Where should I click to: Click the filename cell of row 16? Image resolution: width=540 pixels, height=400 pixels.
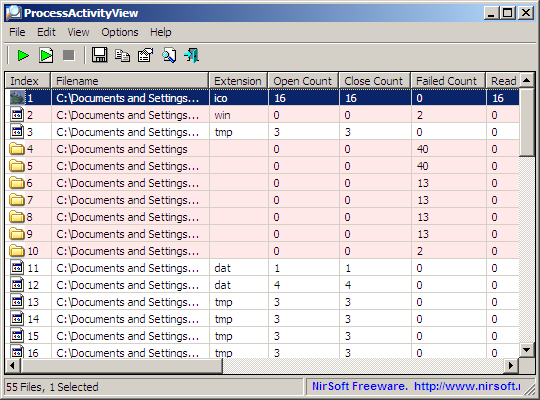[x=130, y=352]
